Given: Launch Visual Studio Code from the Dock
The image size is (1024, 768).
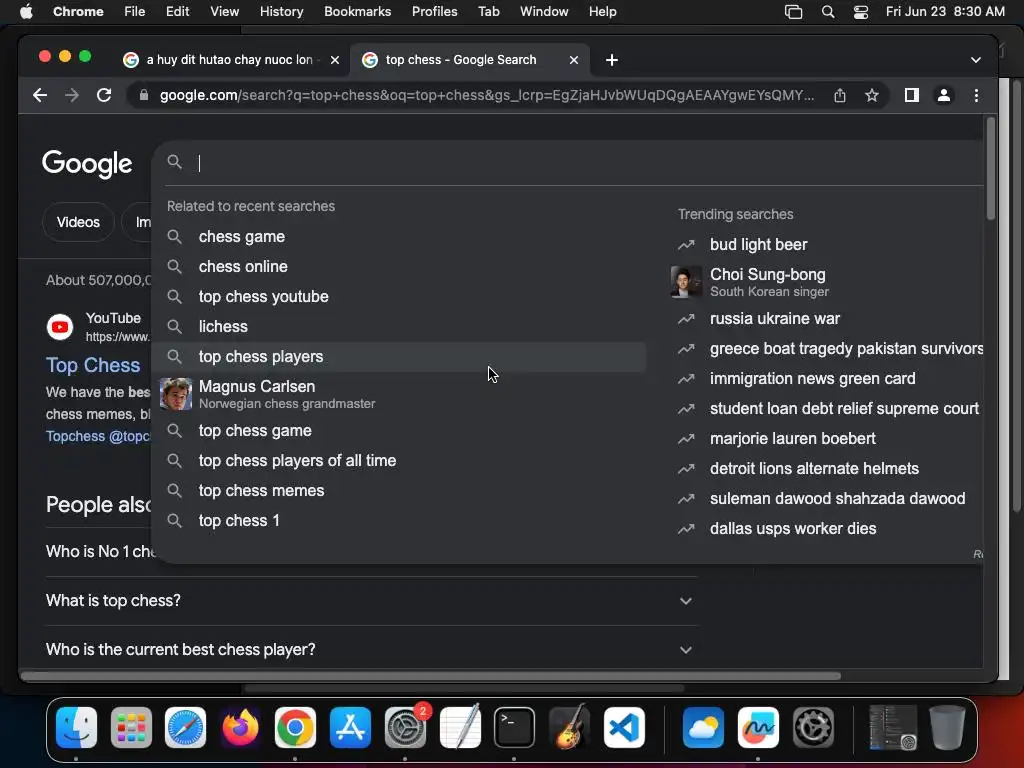Looking at the screenshot, I should point(624,727).
